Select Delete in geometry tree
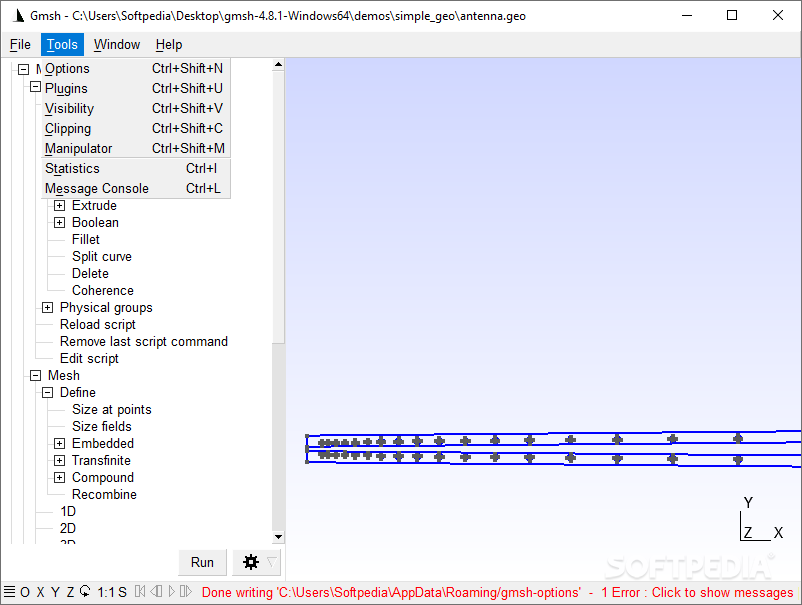Screen dimensions: 802x605 point(90,273)
